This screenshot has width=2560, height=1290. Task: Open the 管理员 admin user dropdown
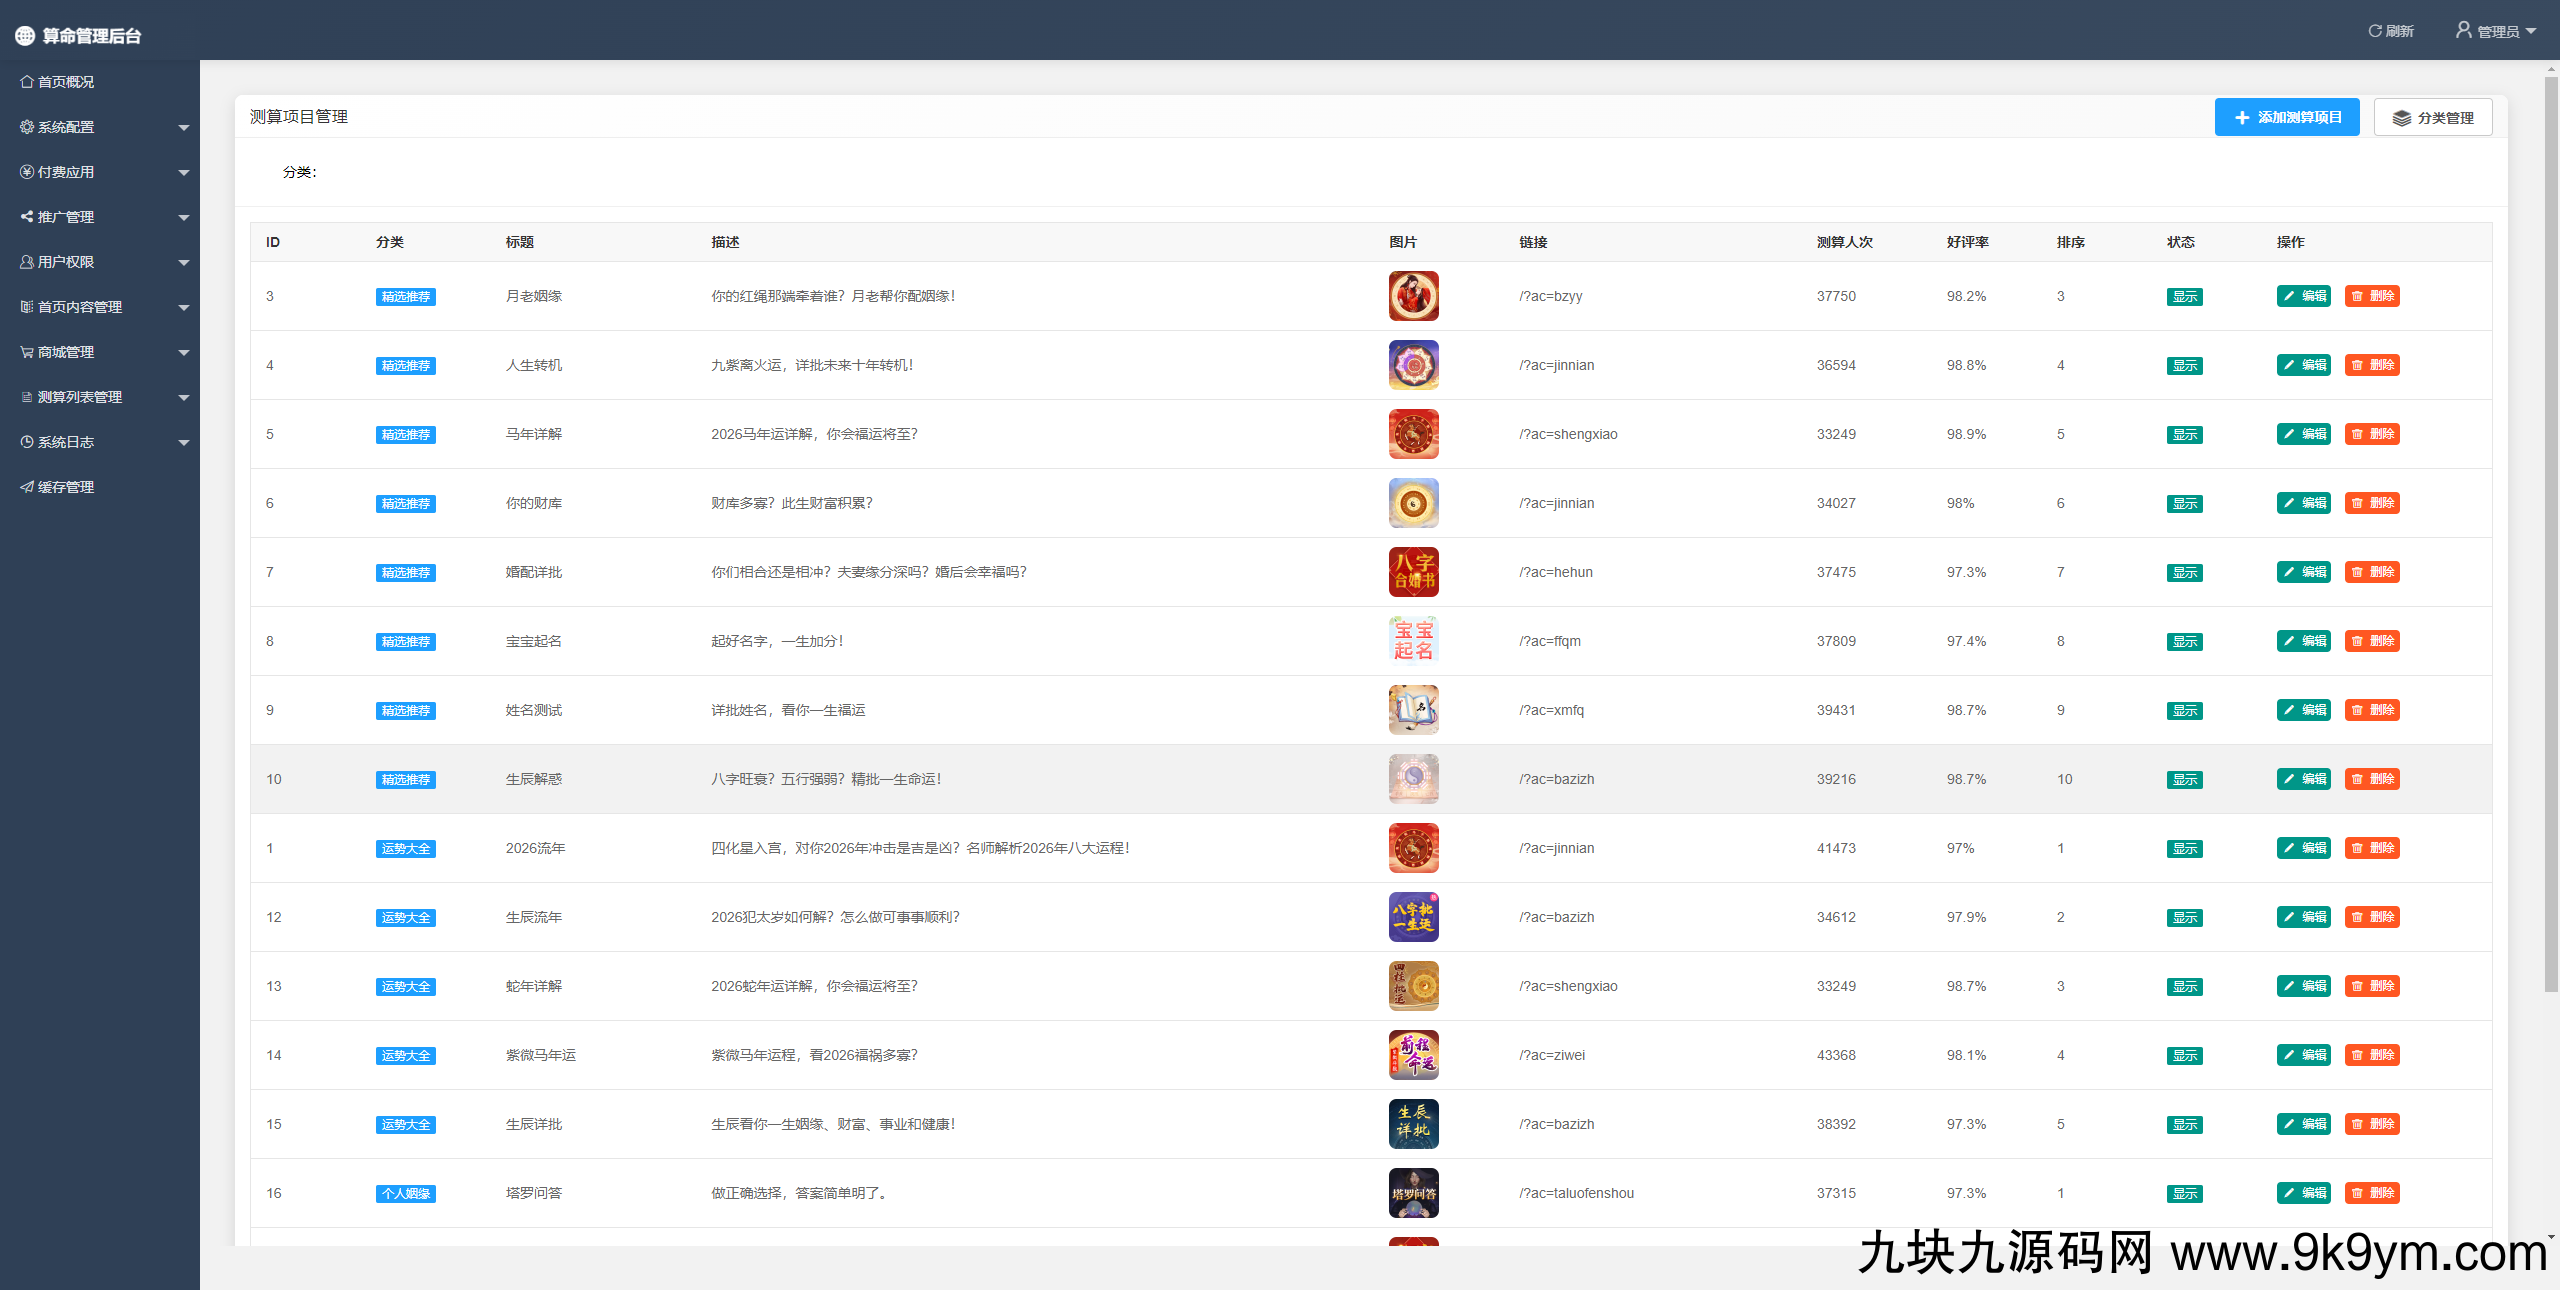(2496, 31)
